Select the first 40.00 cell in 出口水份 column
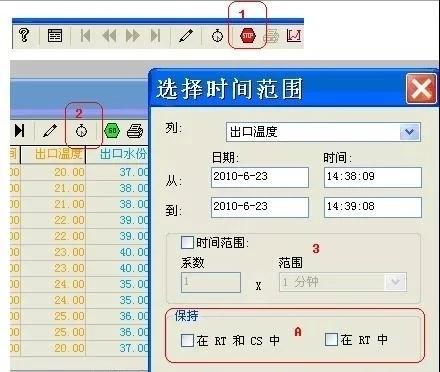This screenshot has width=440, height=372. coord(117,252)
